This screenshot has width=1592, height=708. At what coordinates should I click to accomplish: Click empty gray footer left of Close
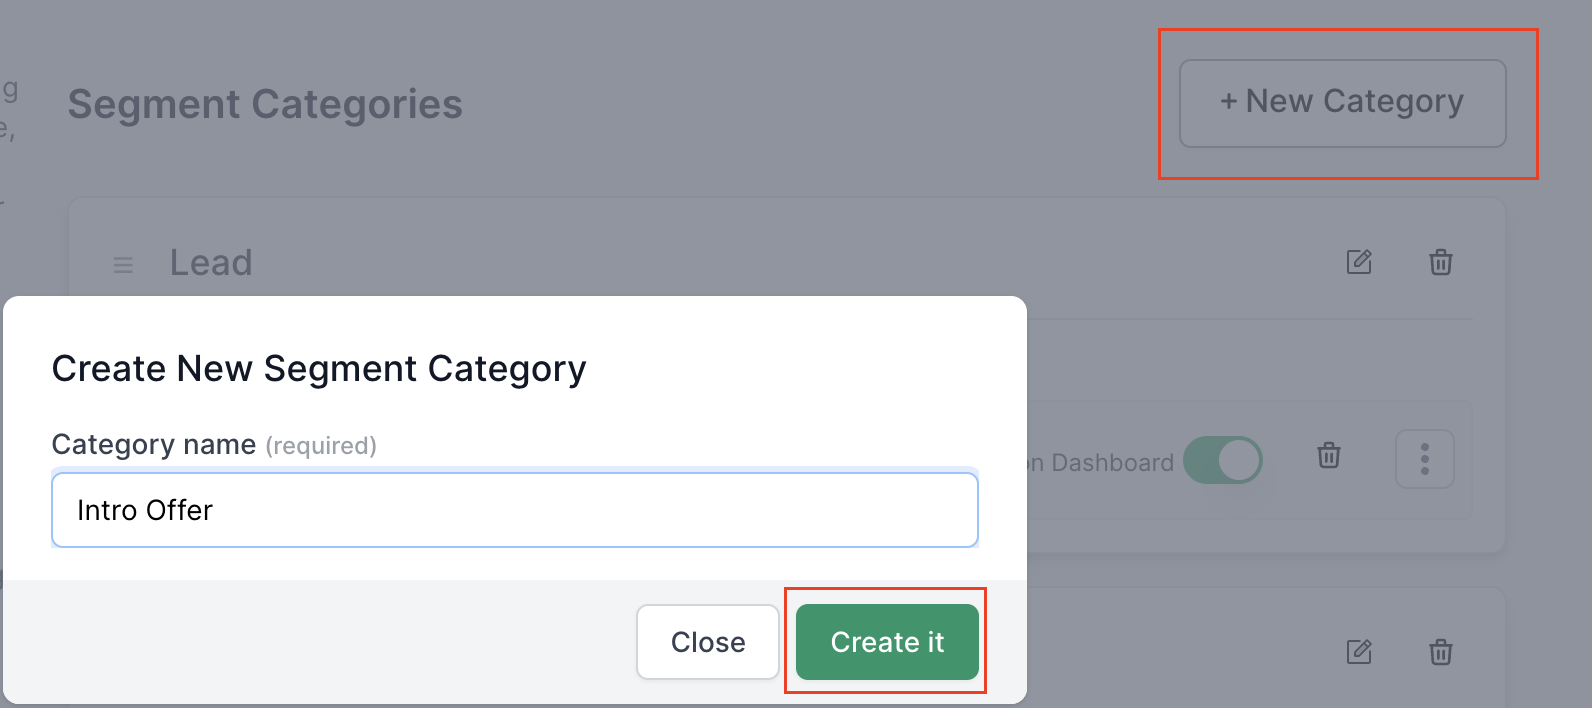click(x=320, y=642)
